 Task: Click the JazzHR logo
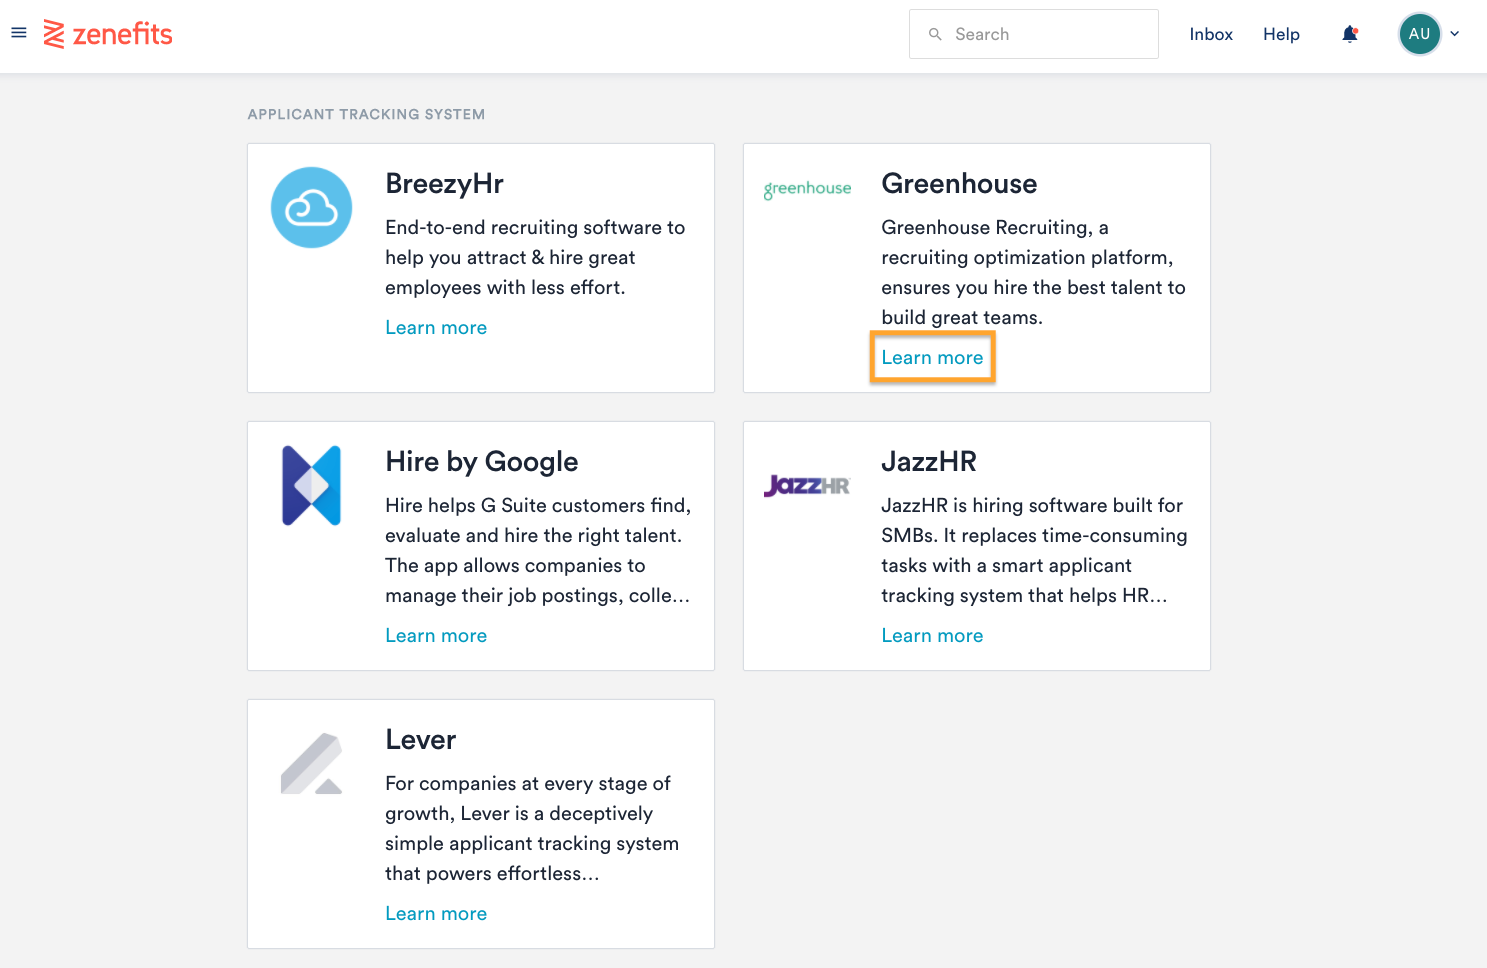807,486
